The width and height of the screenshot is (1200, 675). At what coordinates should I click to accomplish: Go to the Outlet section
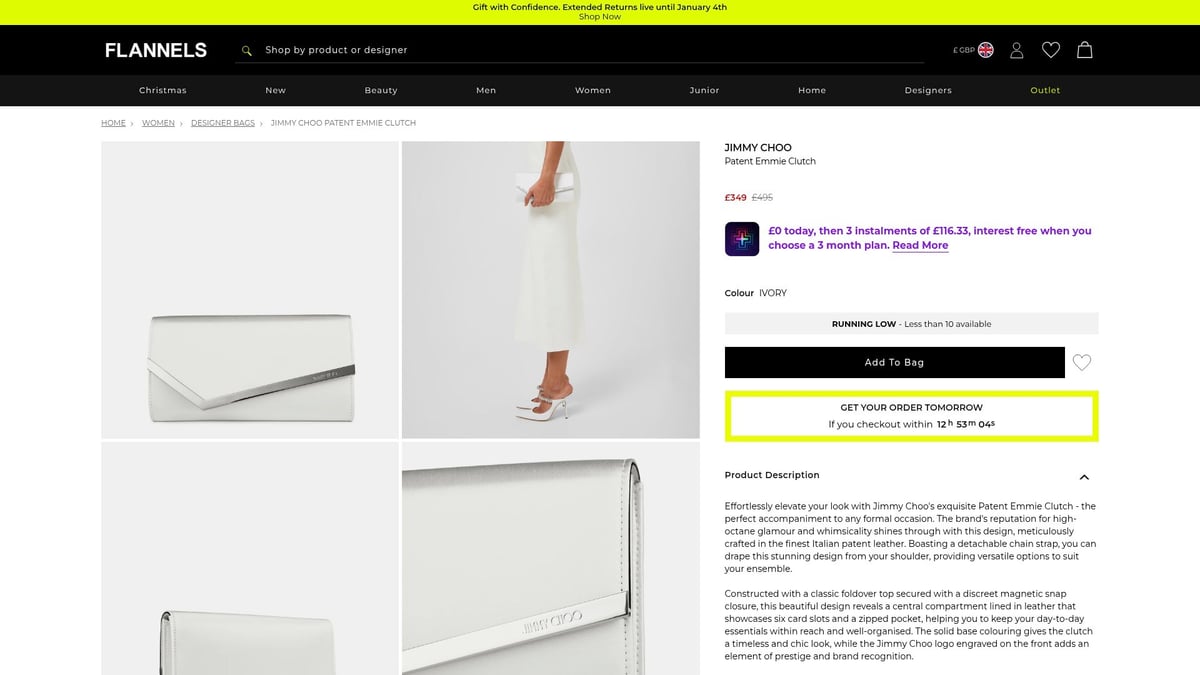click(1045, 90)
